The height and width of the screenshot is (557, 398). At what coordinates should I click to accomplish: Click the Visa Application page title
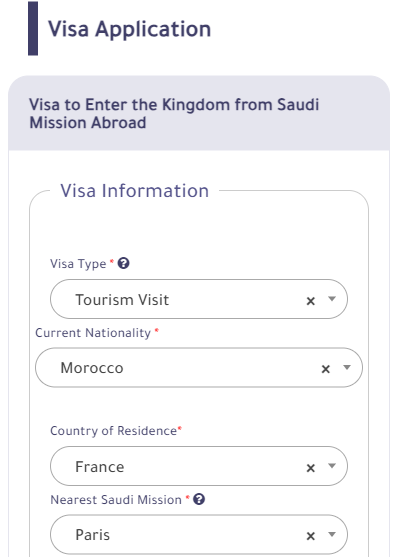click(x=129, y=29)
